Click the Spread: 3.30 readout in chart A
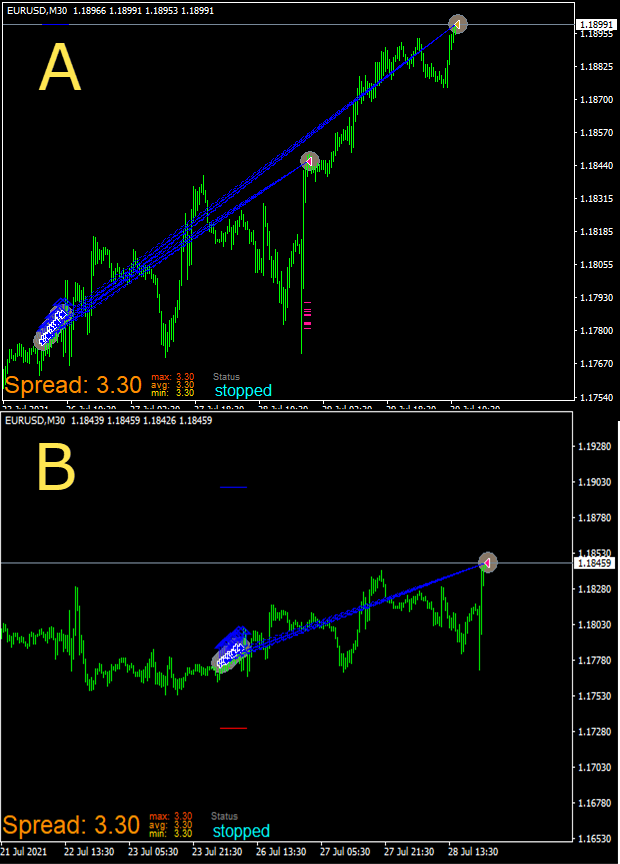Screen dimensions: 620x864 coord(73,385)
